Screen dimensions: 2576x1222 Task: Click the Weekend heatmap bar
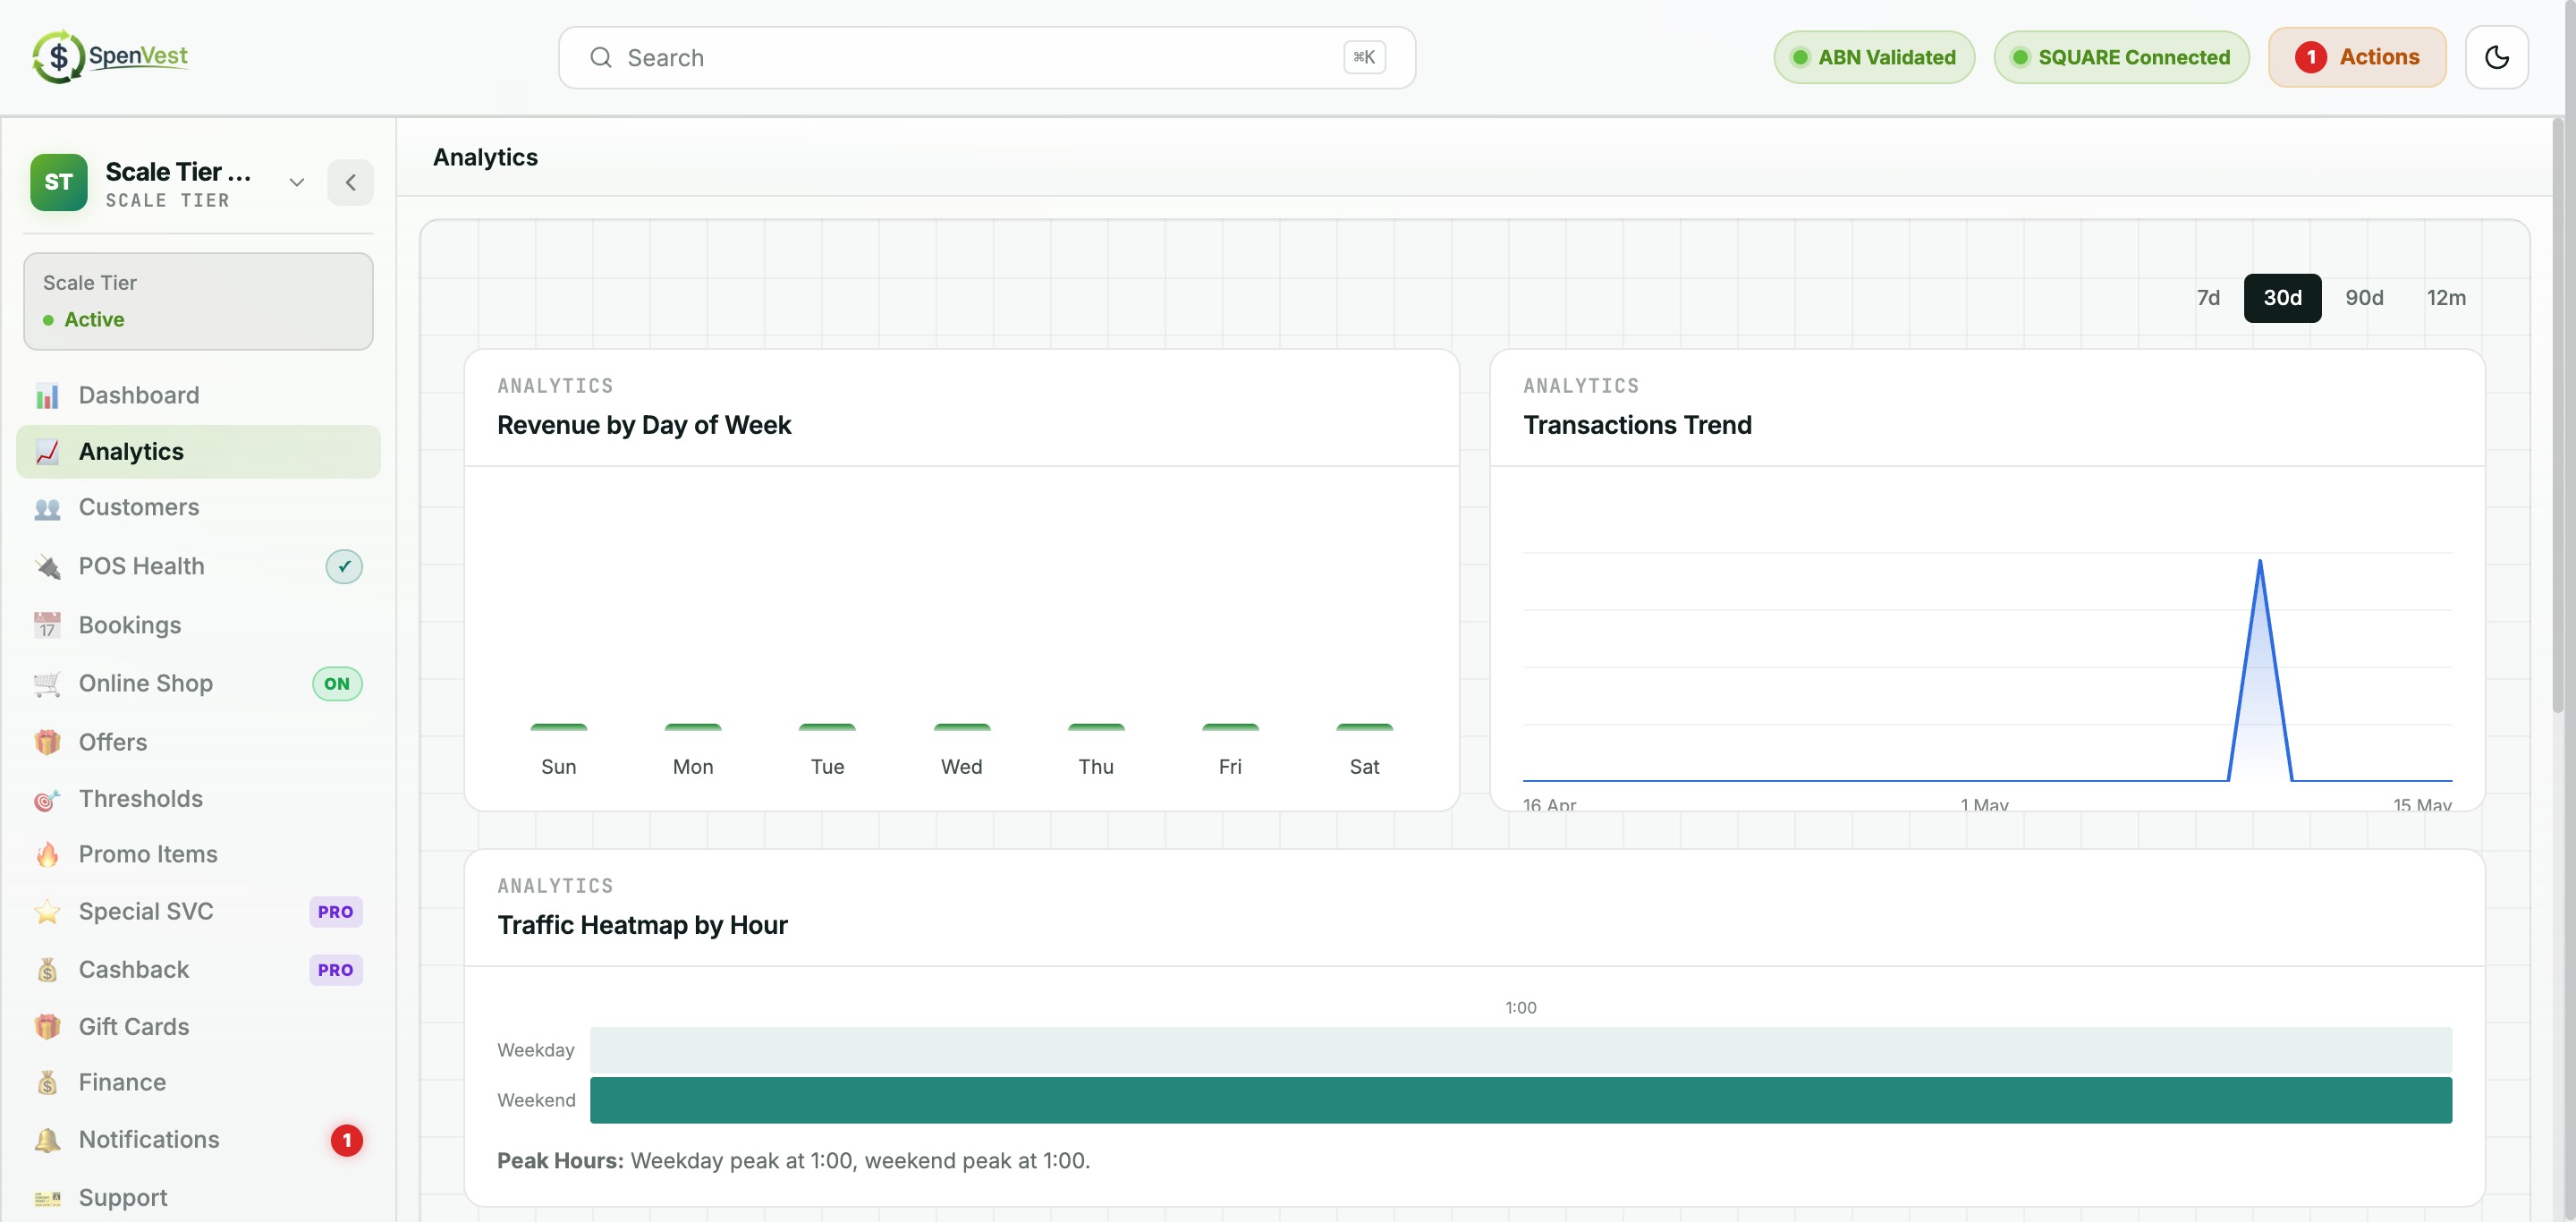point(1520,1100)
